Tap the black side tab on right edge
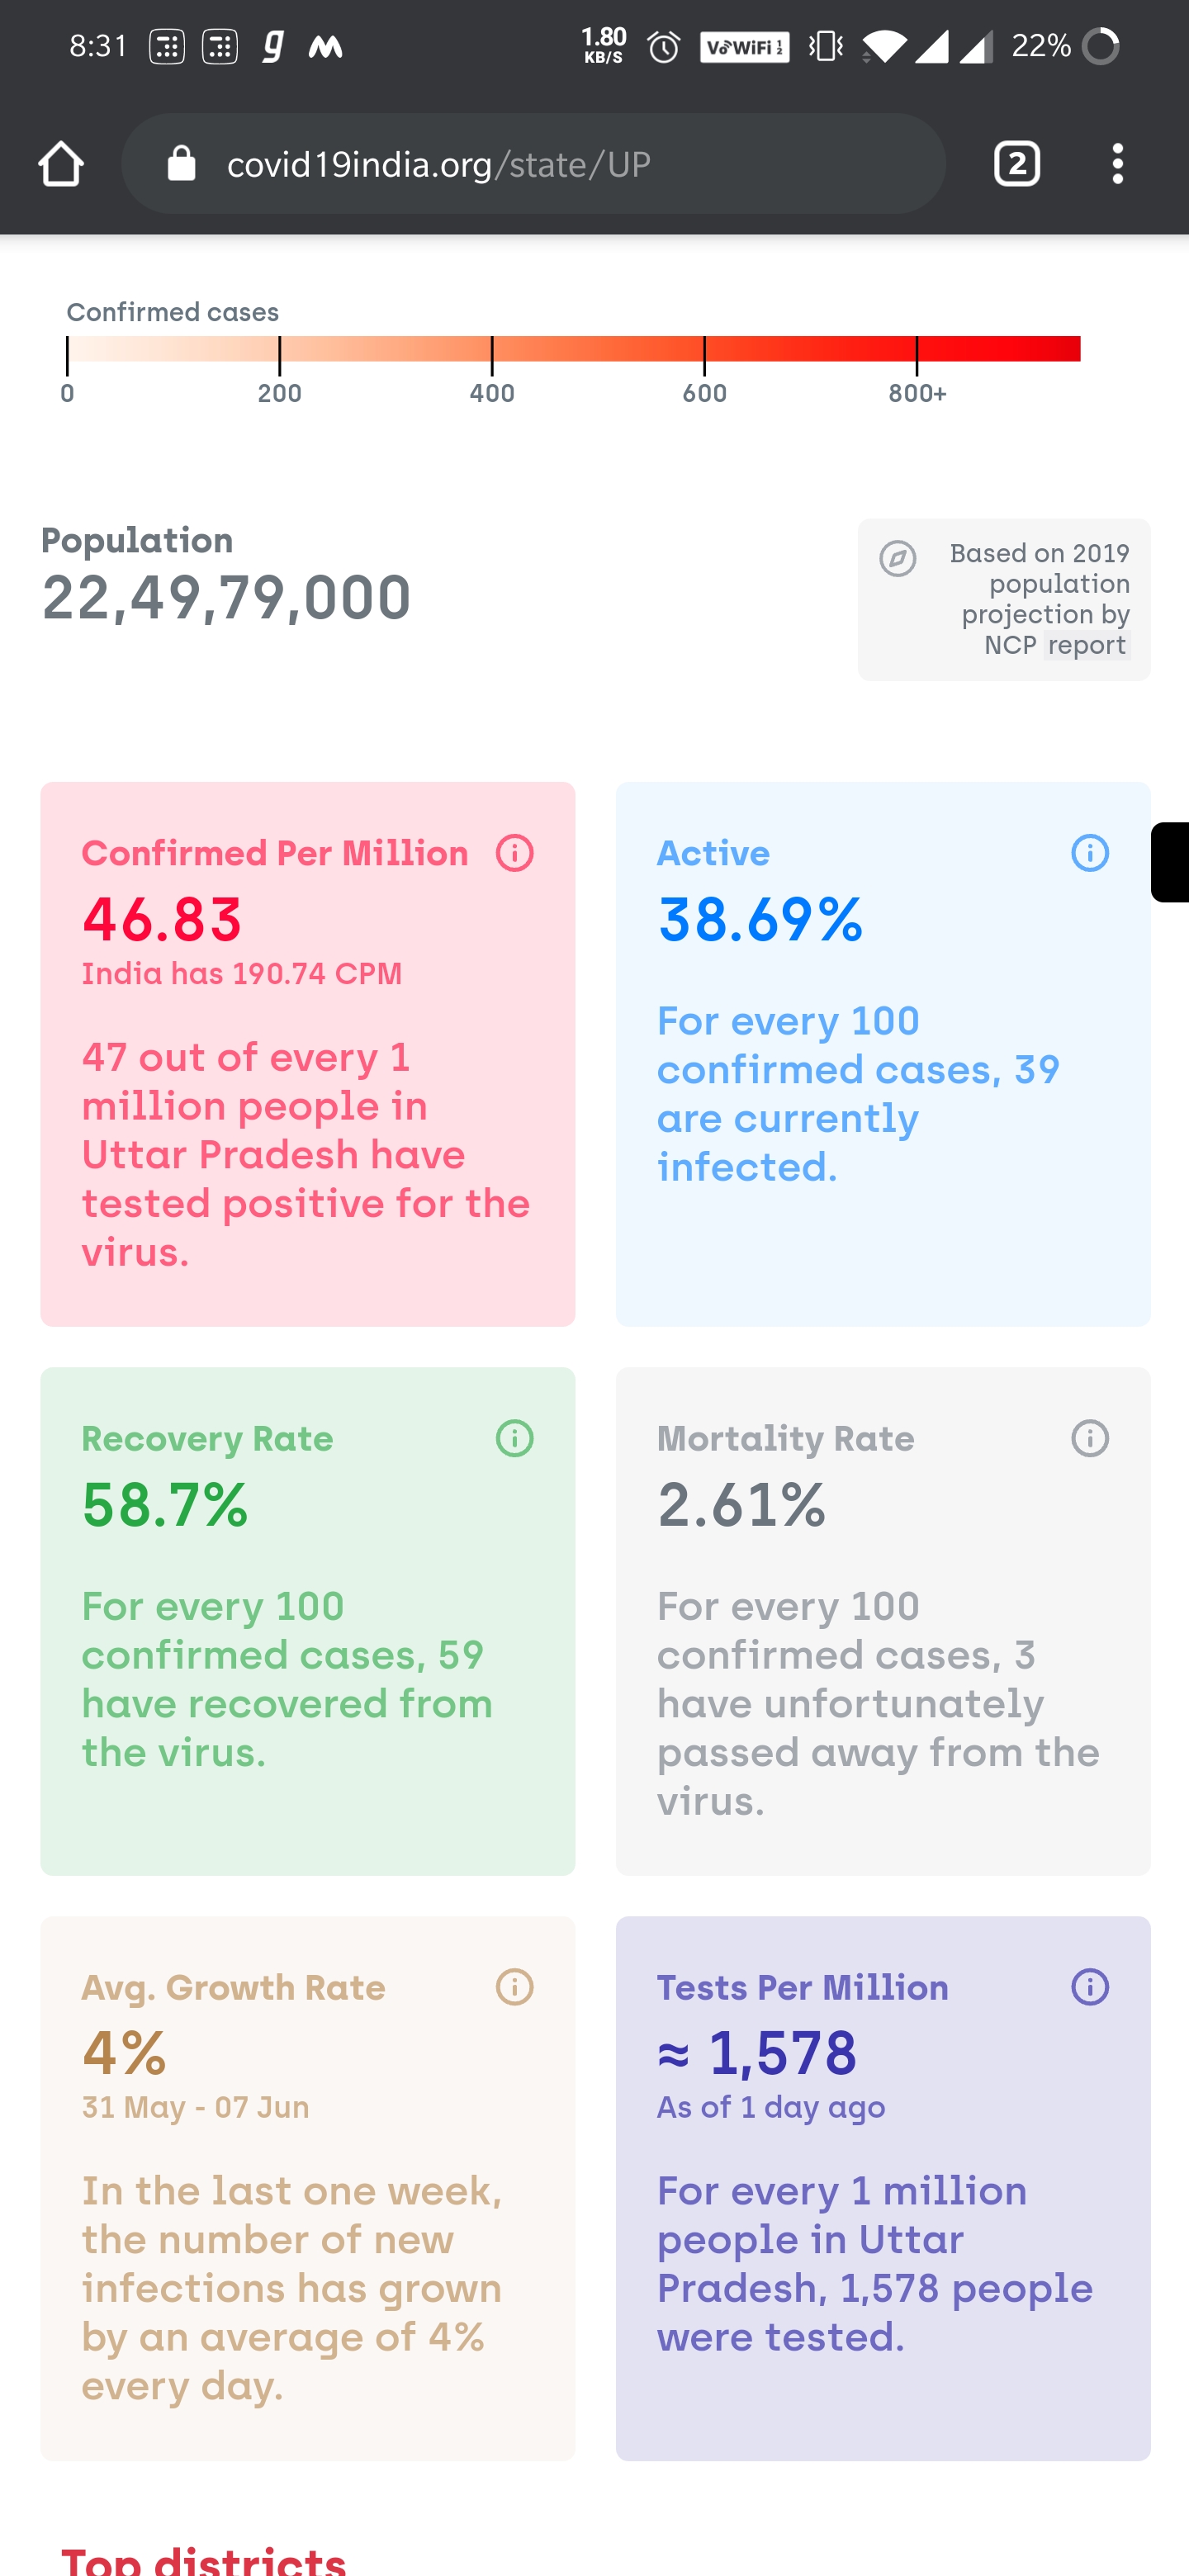1189x2576 pixels. point(1169,862)
